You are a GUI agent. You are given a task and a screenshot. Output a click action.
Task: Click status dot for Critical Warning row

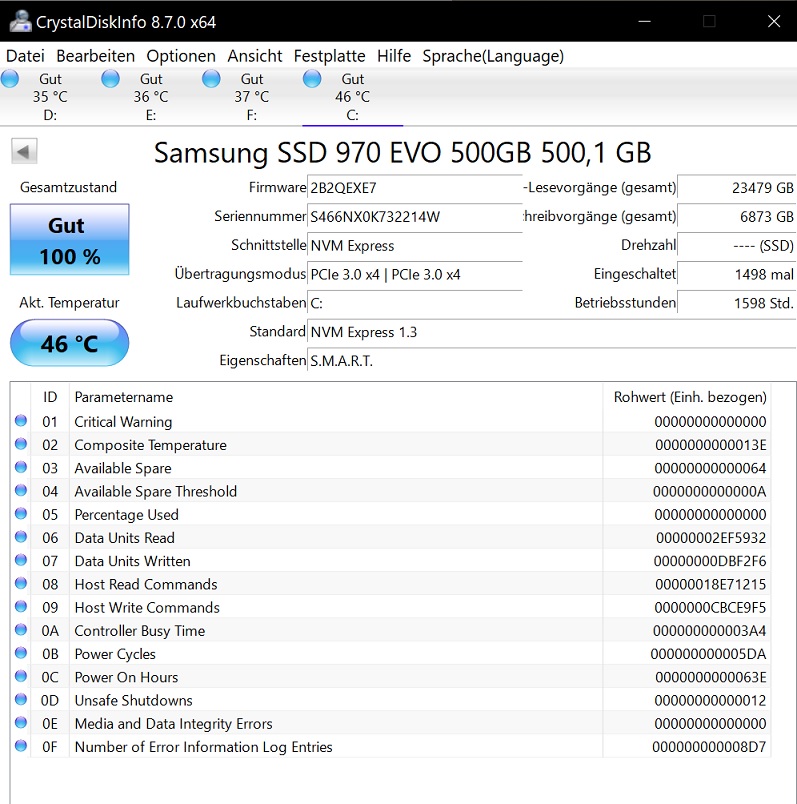pyautogui.click(x=21, y=421)
